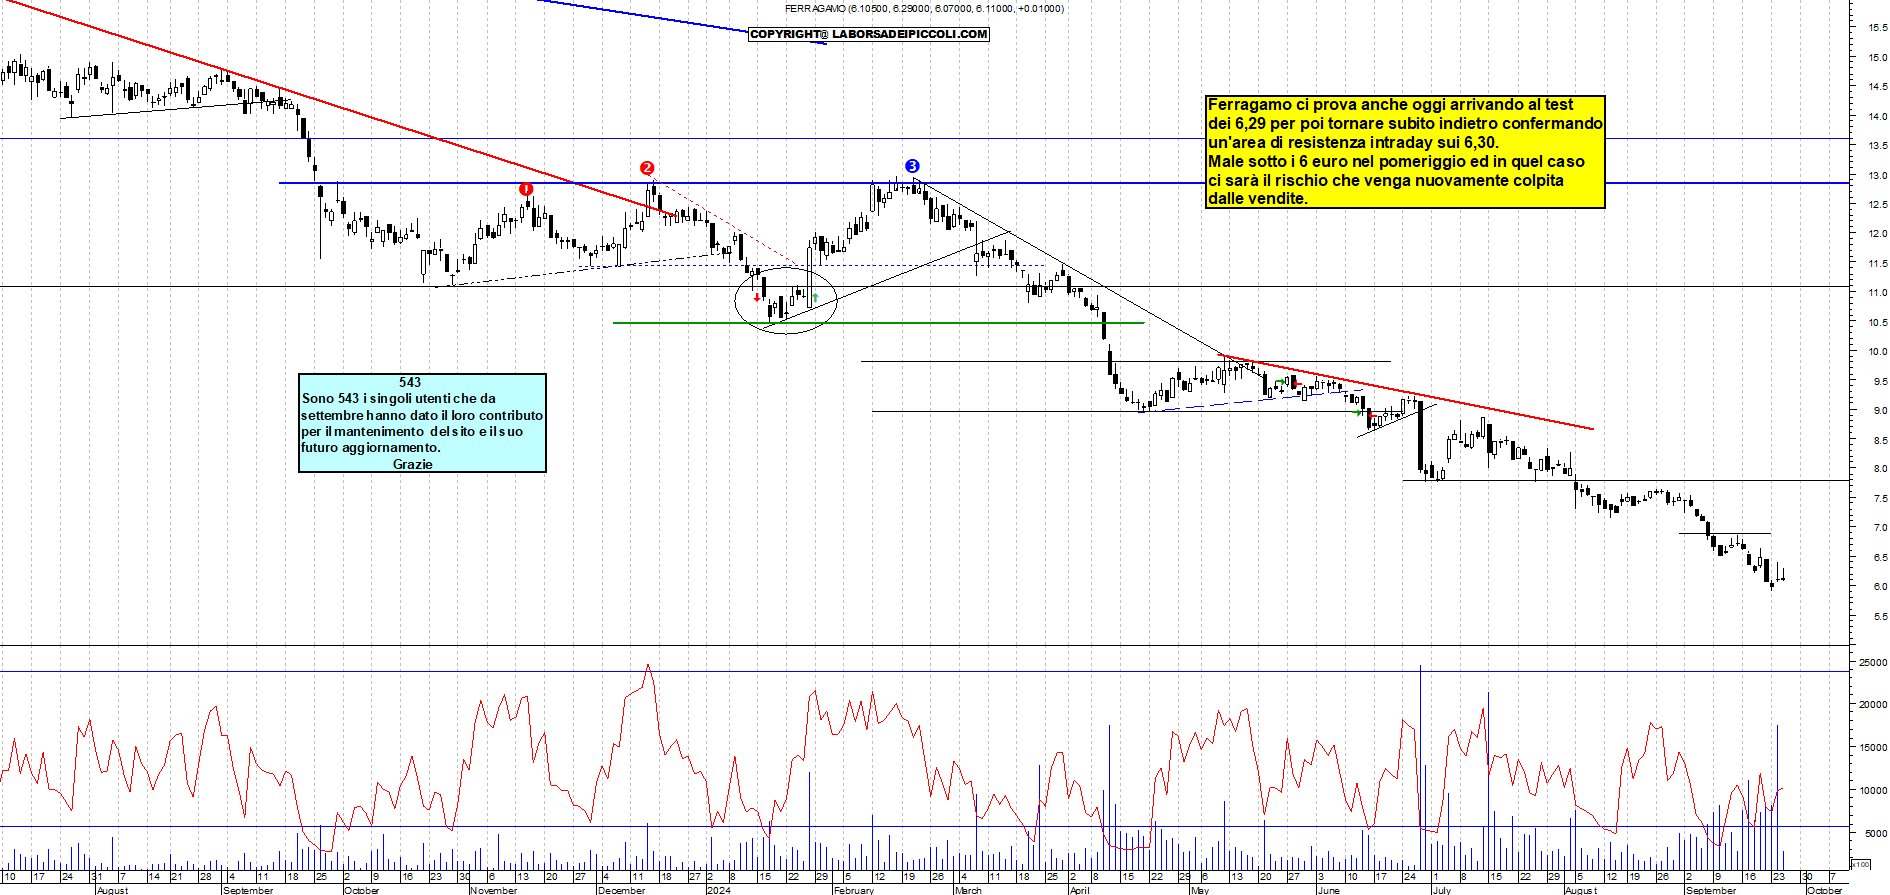The height and width of the screenshot is (895, 1890).
Task: Click the red circle marker numbered 1
Action: 526,189
